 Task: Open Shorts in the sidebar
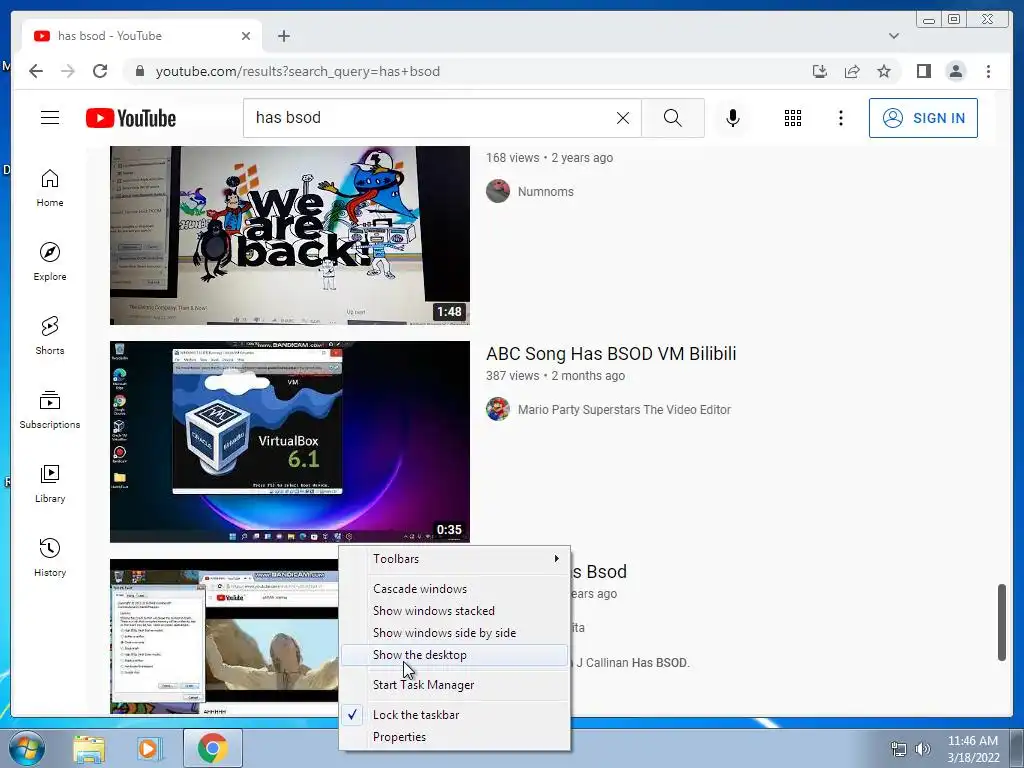[x=50, y=336]
